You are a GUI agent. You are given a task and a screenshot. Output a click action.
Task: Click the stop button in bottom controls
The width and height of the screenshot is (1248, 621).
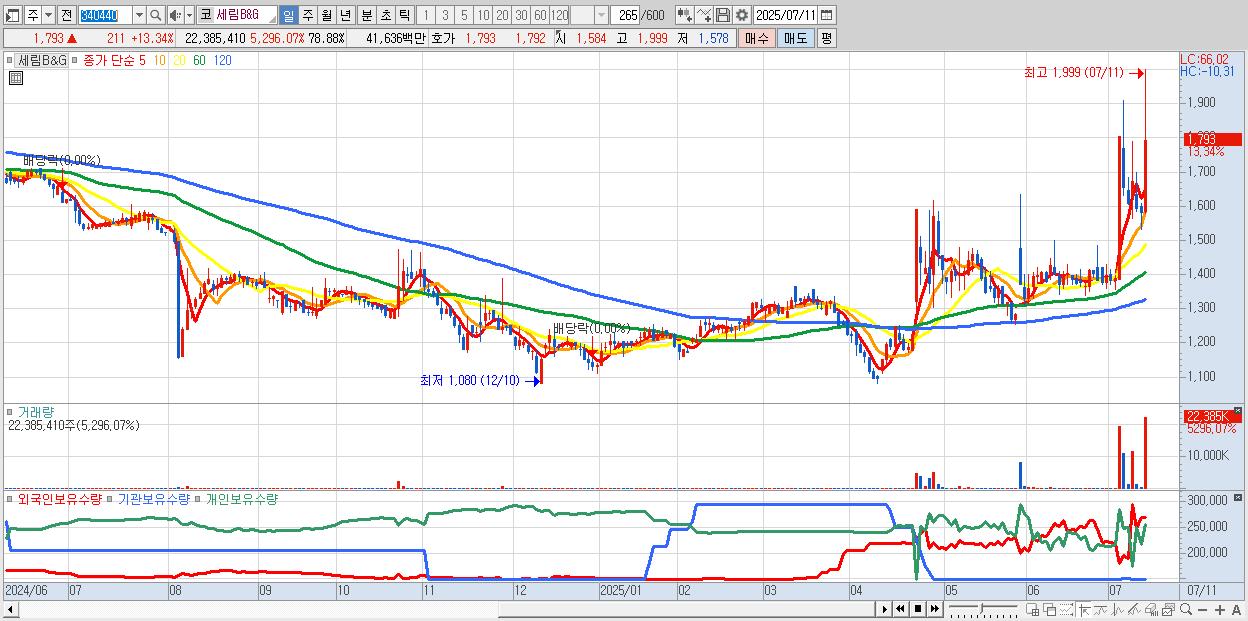coord(918,609)
